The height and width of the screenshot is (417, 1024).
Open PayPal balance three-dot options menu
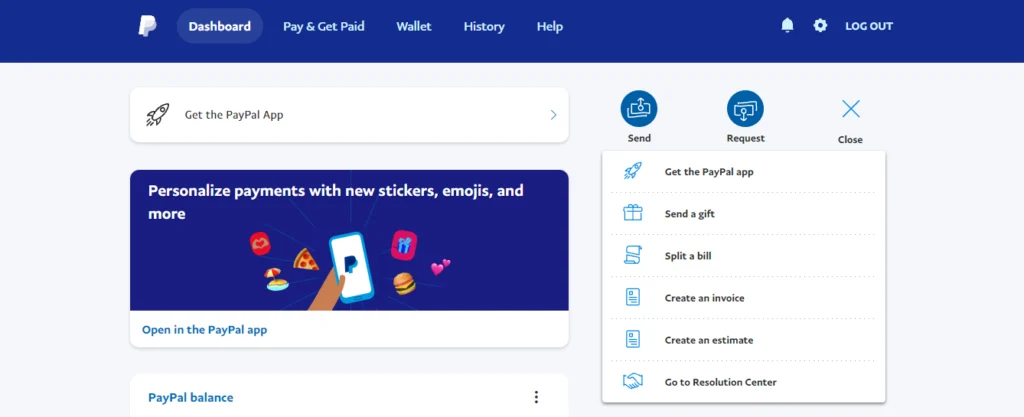pyautogui.click(x=536, y=397)
